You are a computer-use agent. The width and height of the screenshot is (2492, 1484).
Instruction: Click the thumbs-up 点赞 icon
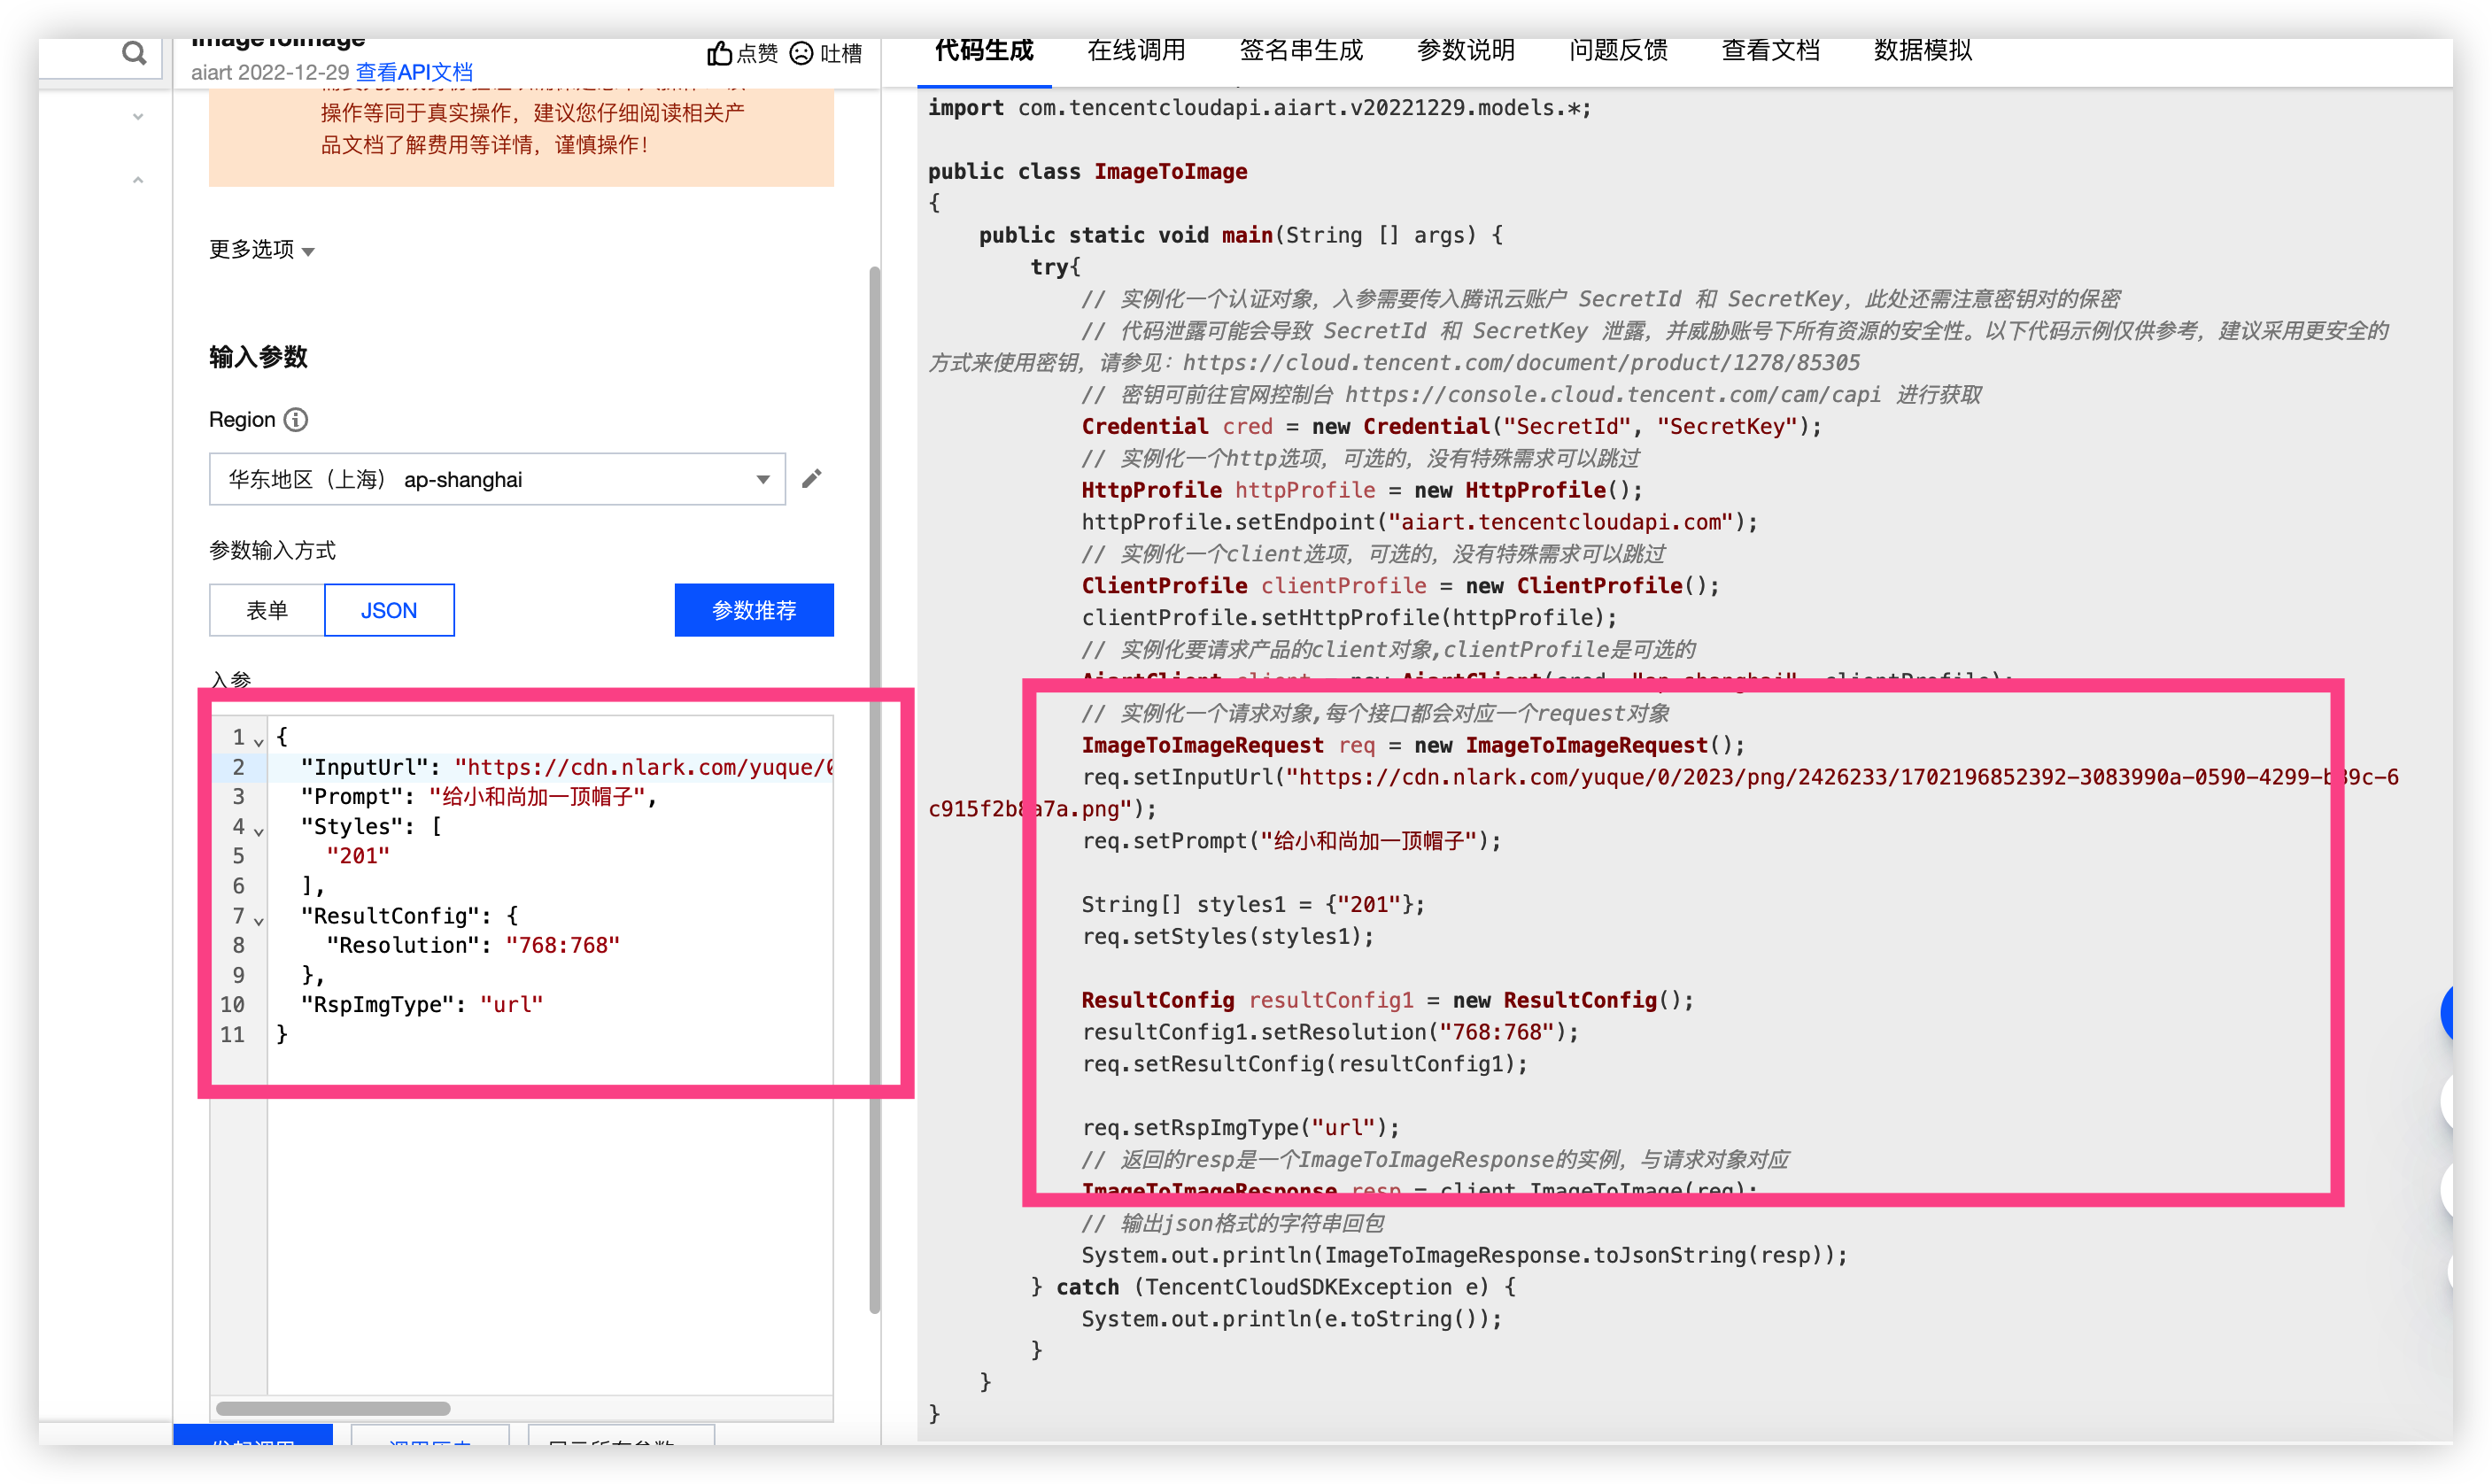coord(719,53)
